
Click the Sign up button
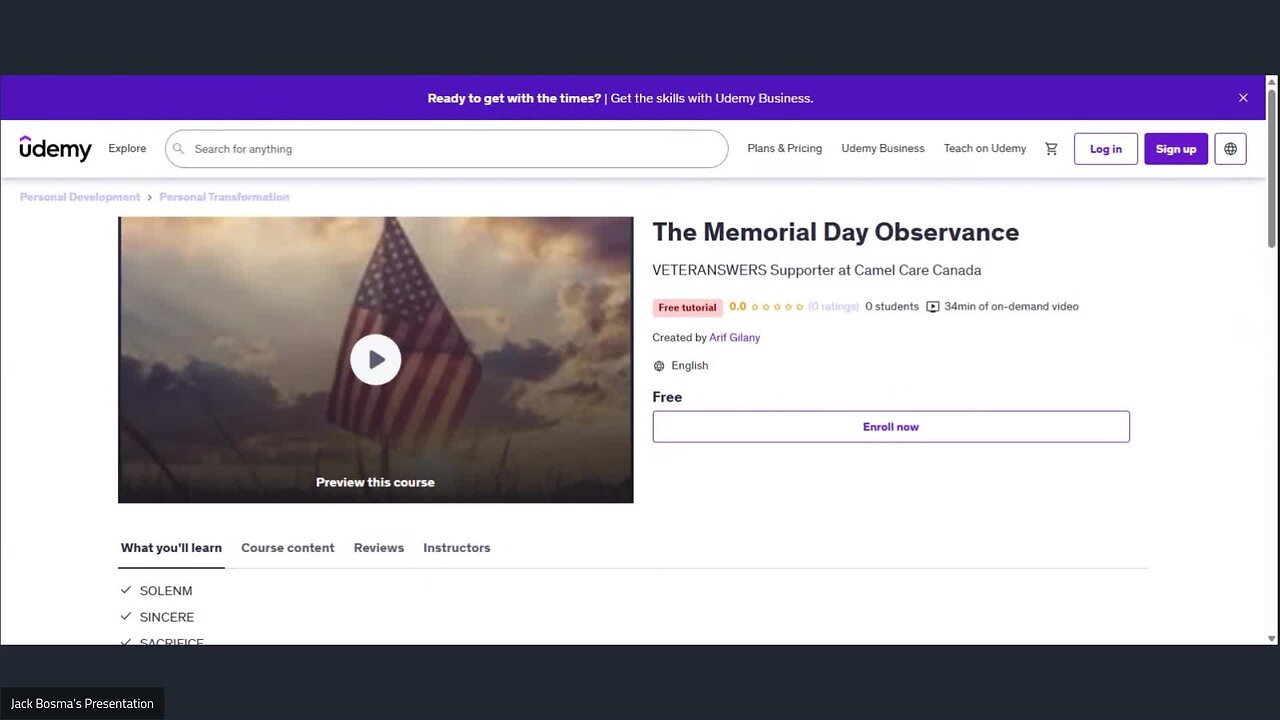pos(1175,149)
